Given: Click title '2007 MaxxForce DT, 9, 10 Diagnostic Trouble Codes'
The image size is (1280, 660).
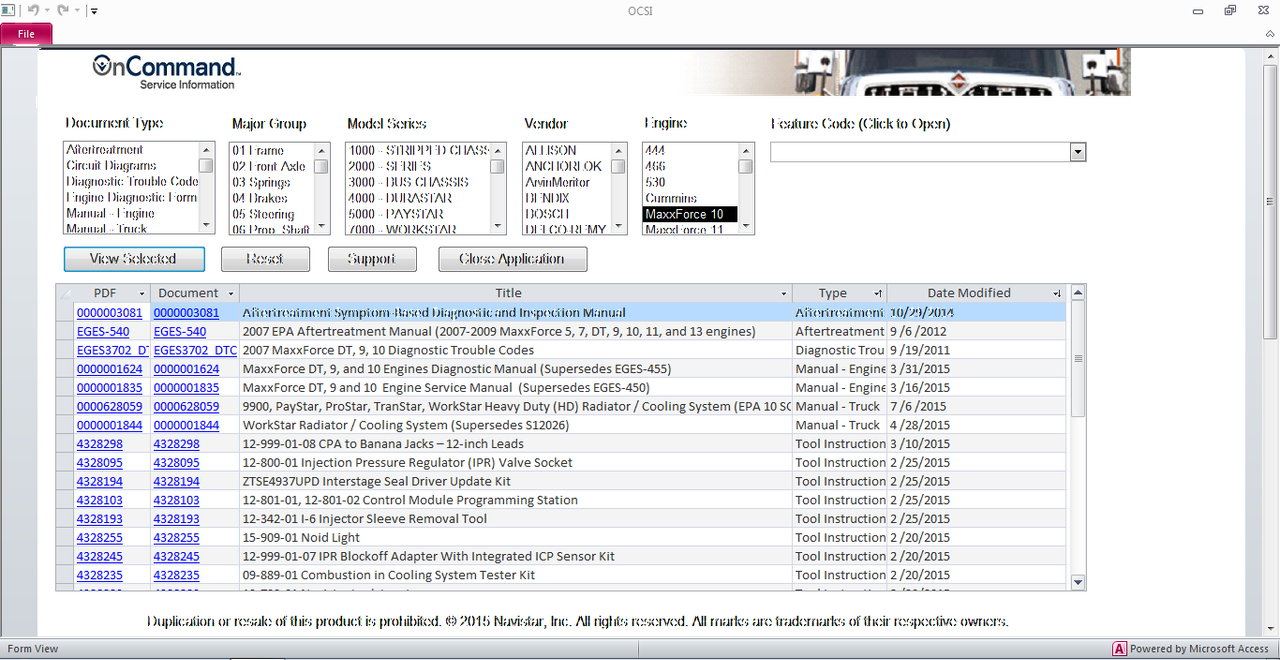Looking at the screenshot, I should [x=388, y=351].
